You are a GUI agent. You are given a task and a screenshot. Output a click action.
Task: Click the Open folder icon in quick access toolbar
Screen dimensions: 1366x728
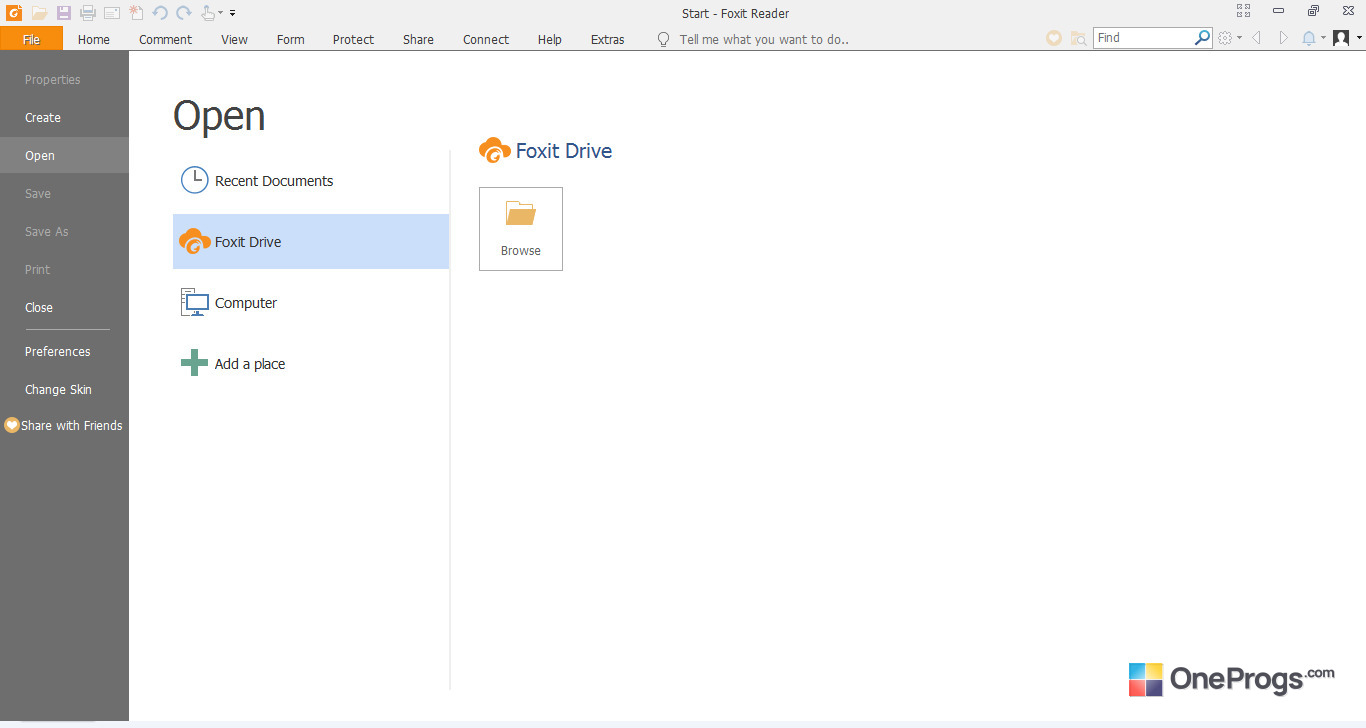click(x=39, y=13)
